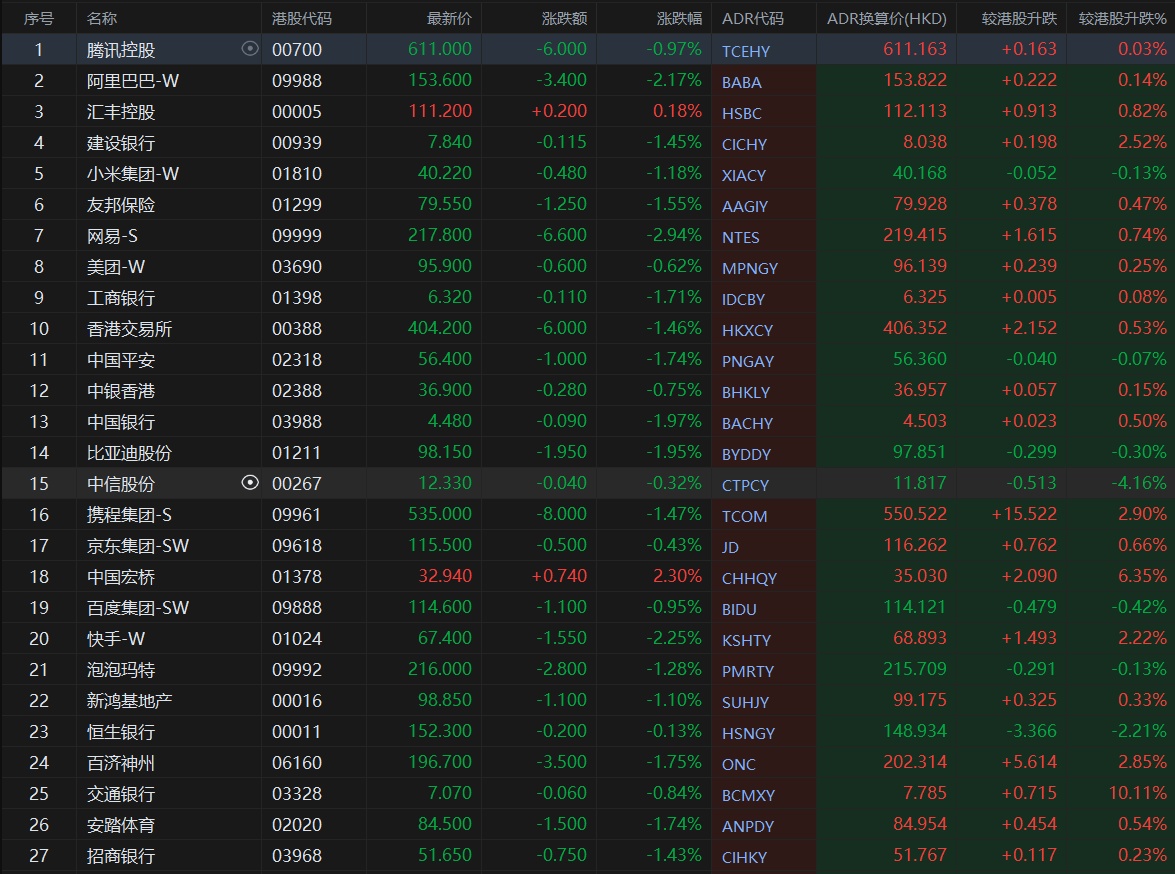The height and width of the screenshot is (874, 1175).
Task: Sort by the ADR代码 column header
Action: point(752,18)
